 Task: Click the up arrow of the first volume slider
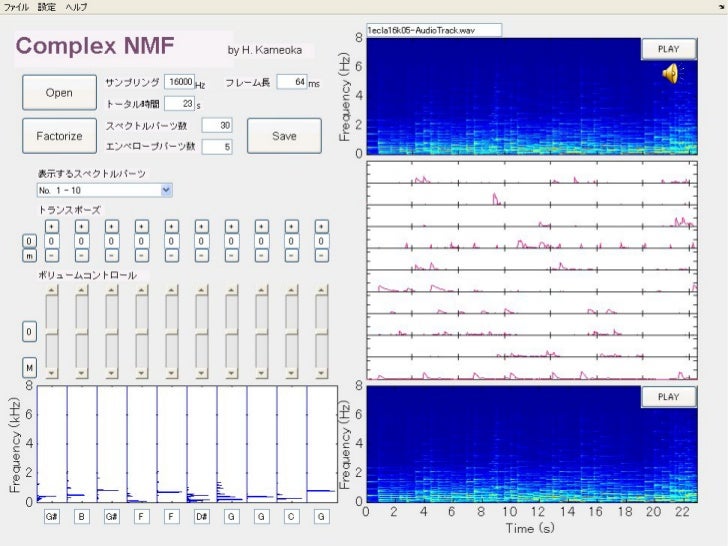pos(51,291)
